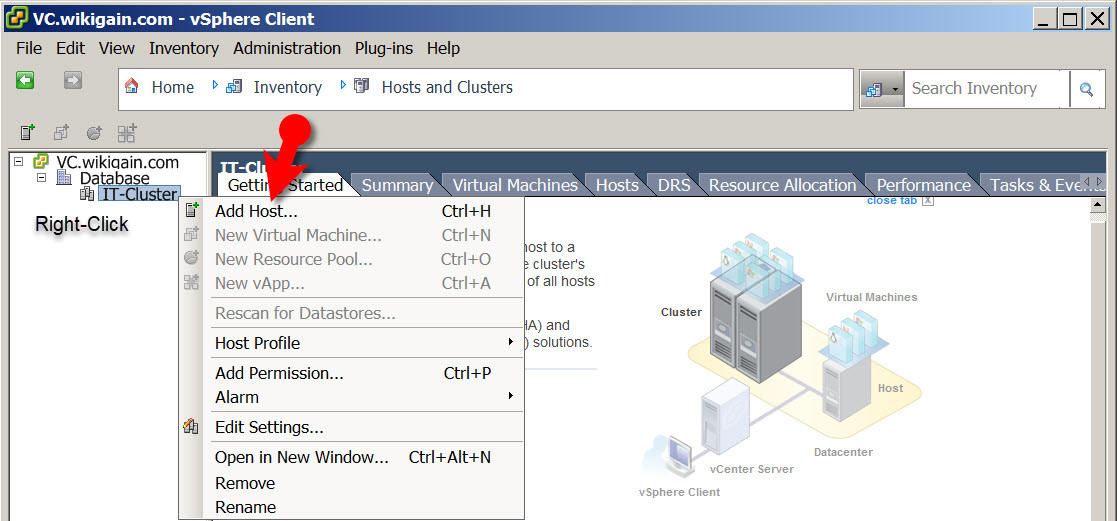Click the New Virtual Machine toolbar icon
The width and height of the screenshot is (1117, 521).
(x=62, y=132)
